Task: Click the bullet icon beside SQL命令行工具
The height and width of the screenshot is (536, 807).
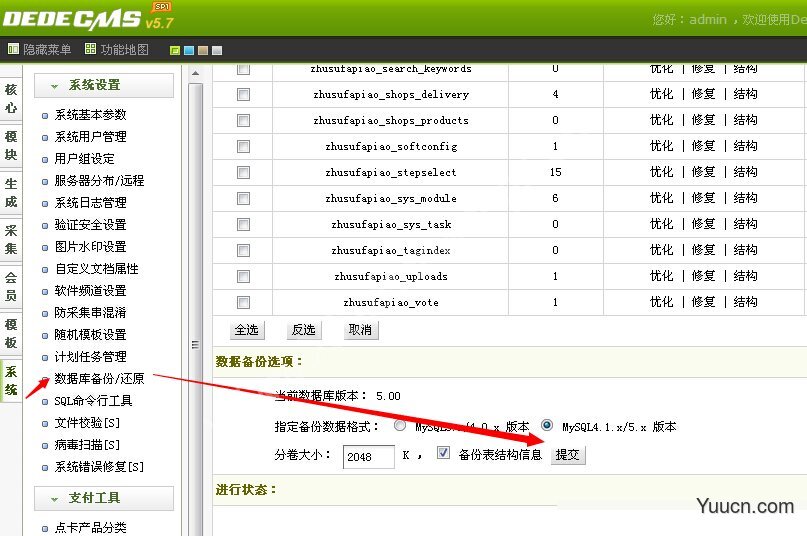Action: [45, 402]
